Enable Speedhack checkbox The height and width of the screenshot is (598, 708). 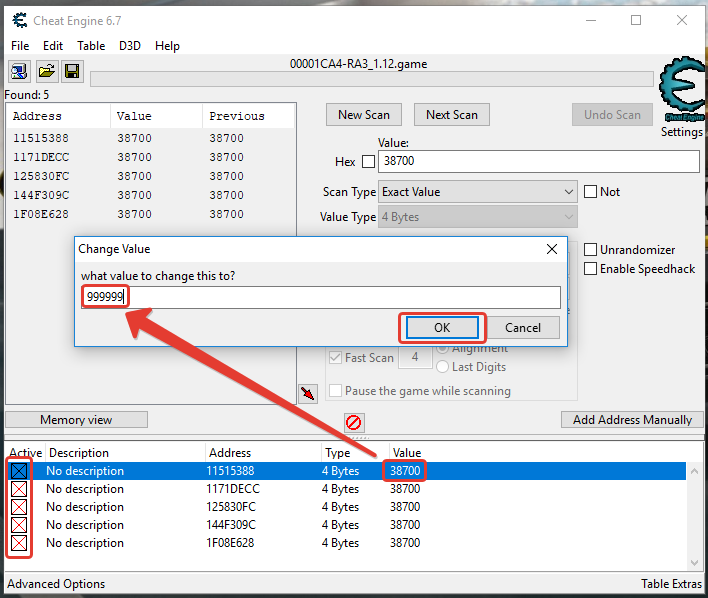click(591, 269)
